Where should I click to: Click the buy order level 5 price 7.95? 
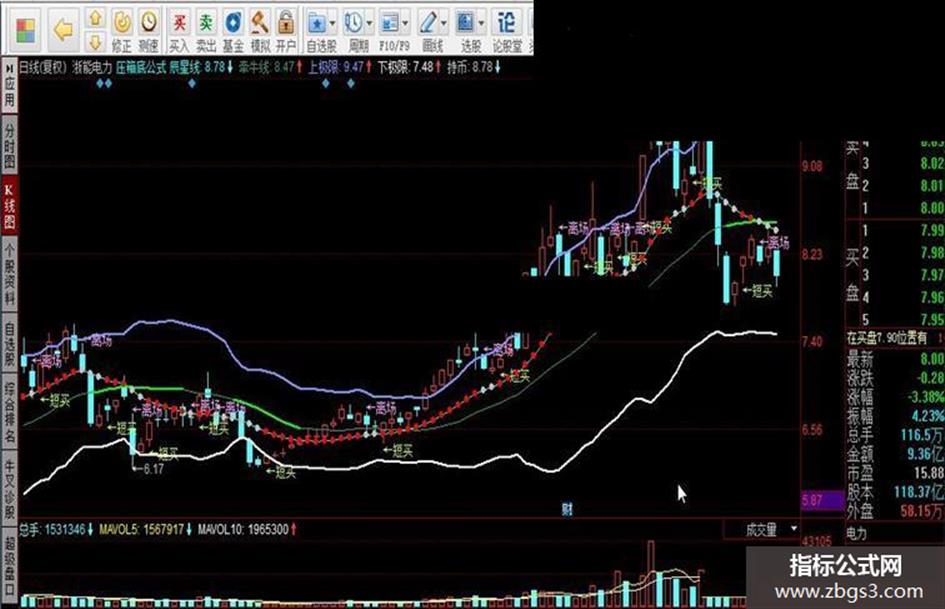point(932,319)
